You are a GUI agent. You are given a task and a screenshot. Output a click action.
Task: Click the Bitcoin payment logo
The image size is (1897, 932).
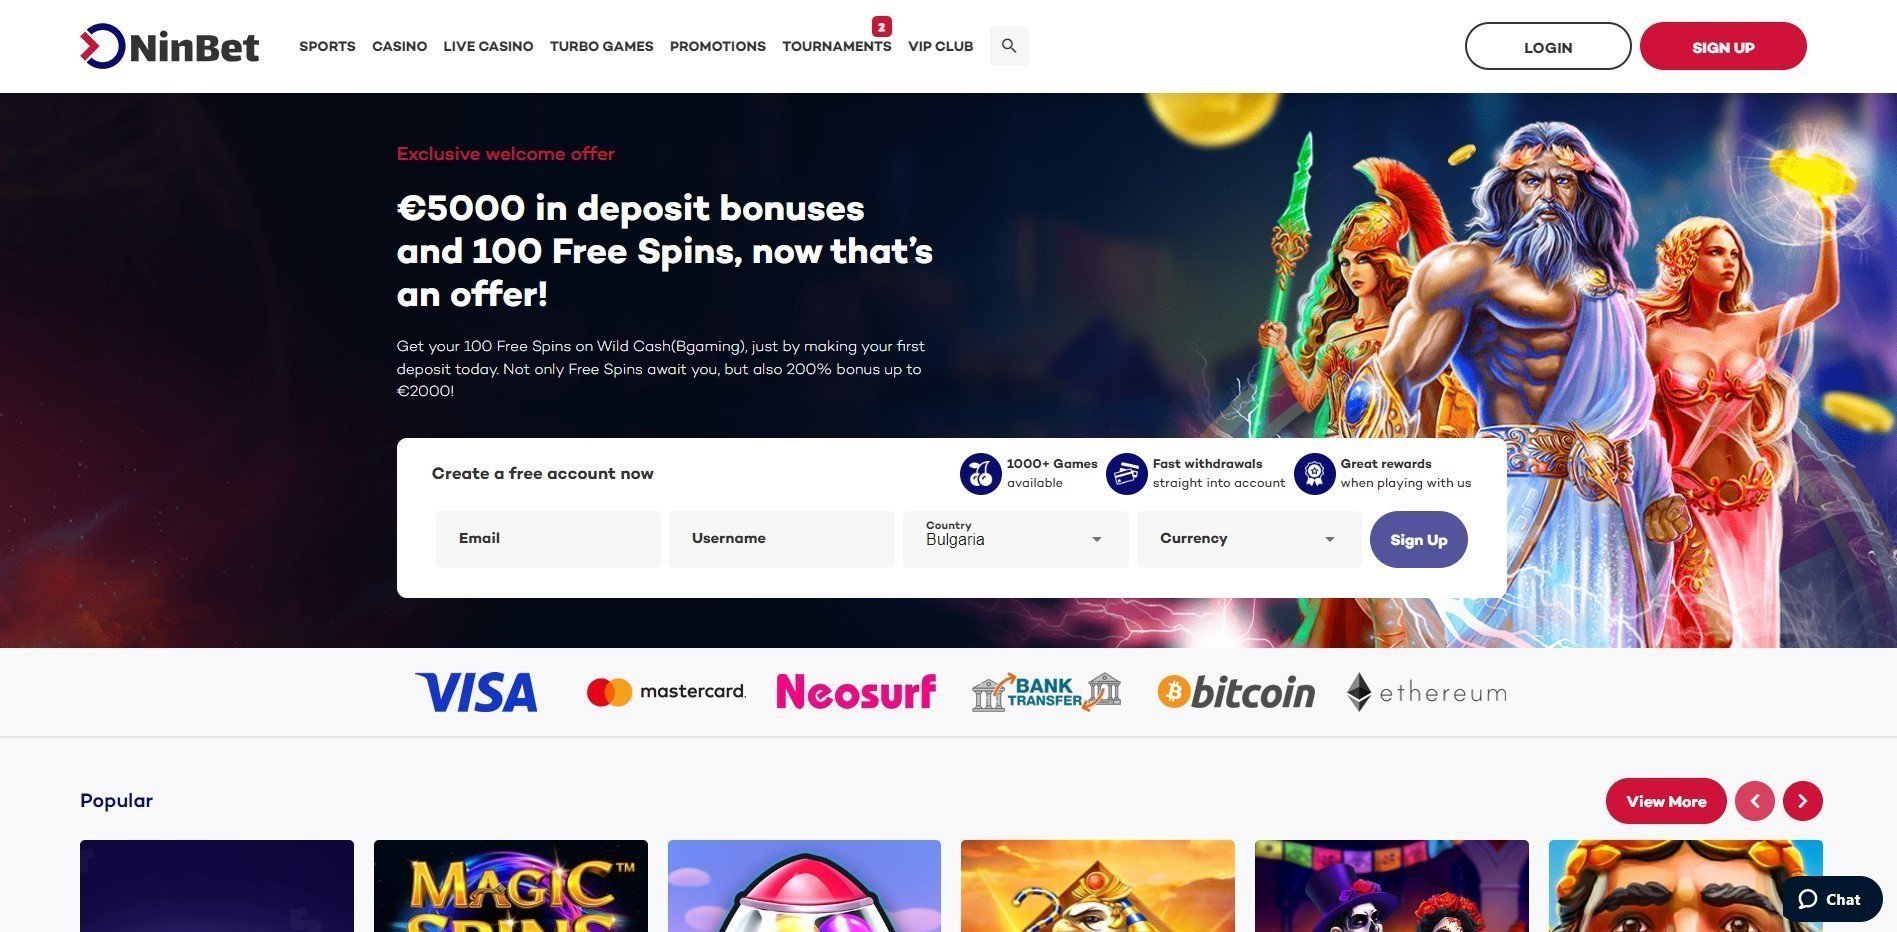click(x=1236, y=692)
